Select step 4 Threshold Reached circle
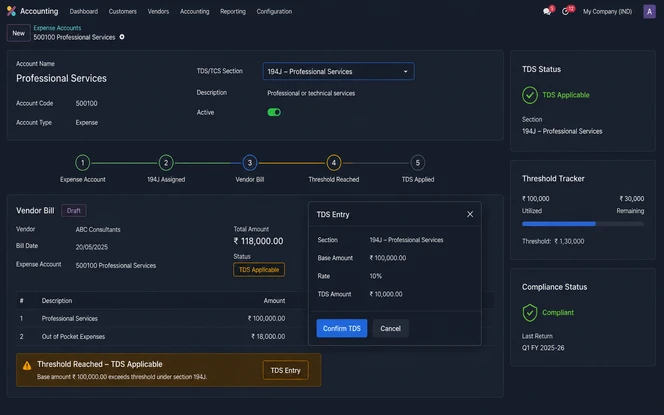The image size is (664, 415). (334, 163)
